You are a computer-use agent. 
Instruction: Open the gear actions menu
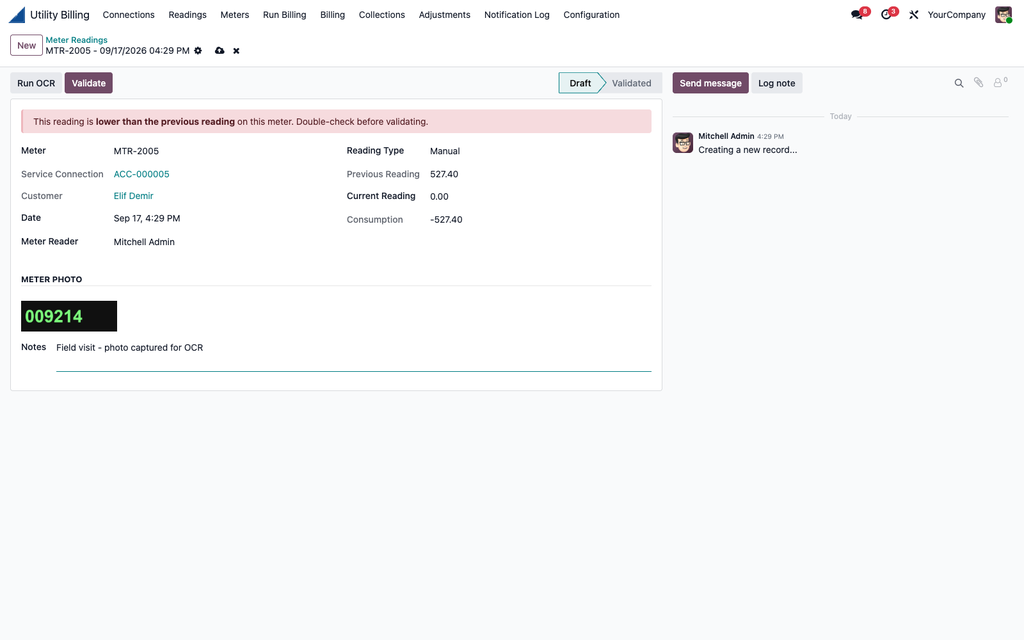click(x=198, y=50)
